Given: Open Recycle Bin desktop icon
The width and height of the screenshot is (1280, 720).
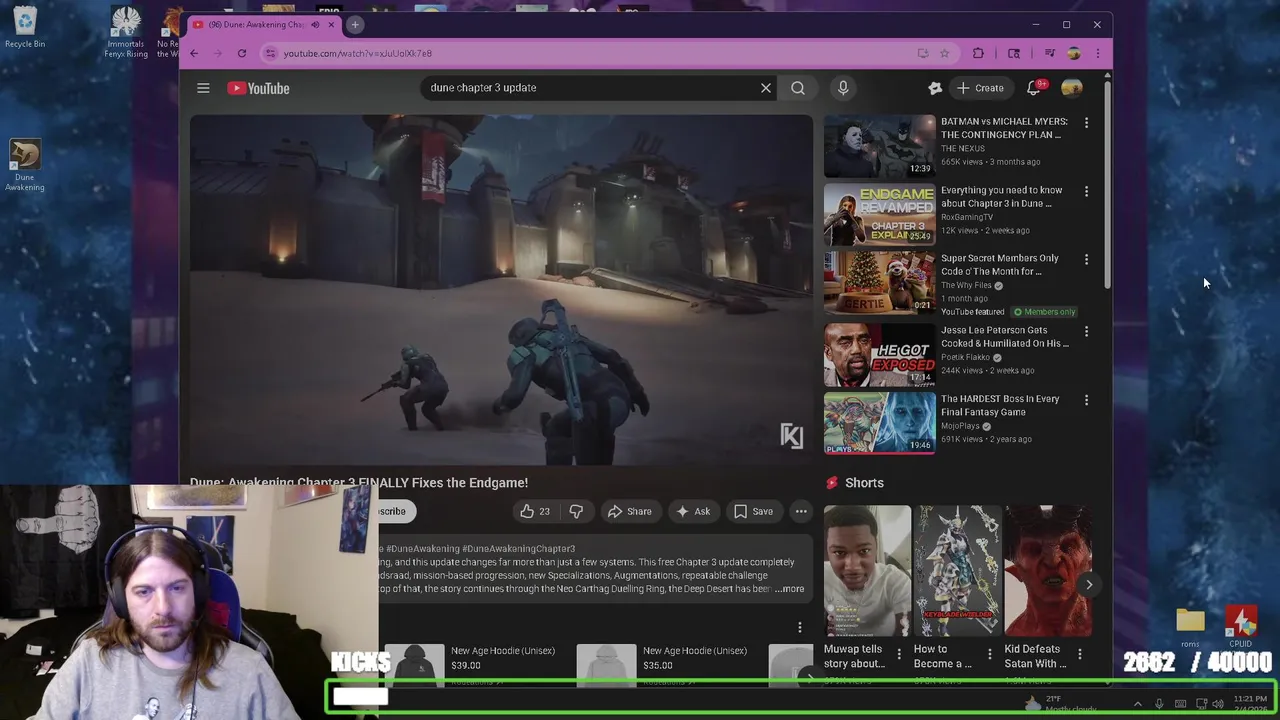Looking at the screenshot, I should coord(25,27).
